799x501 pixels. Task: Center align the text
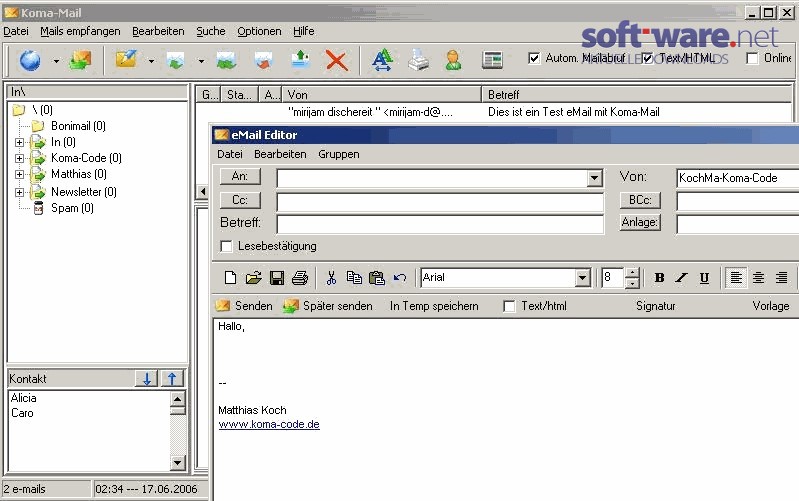point(759,278)
